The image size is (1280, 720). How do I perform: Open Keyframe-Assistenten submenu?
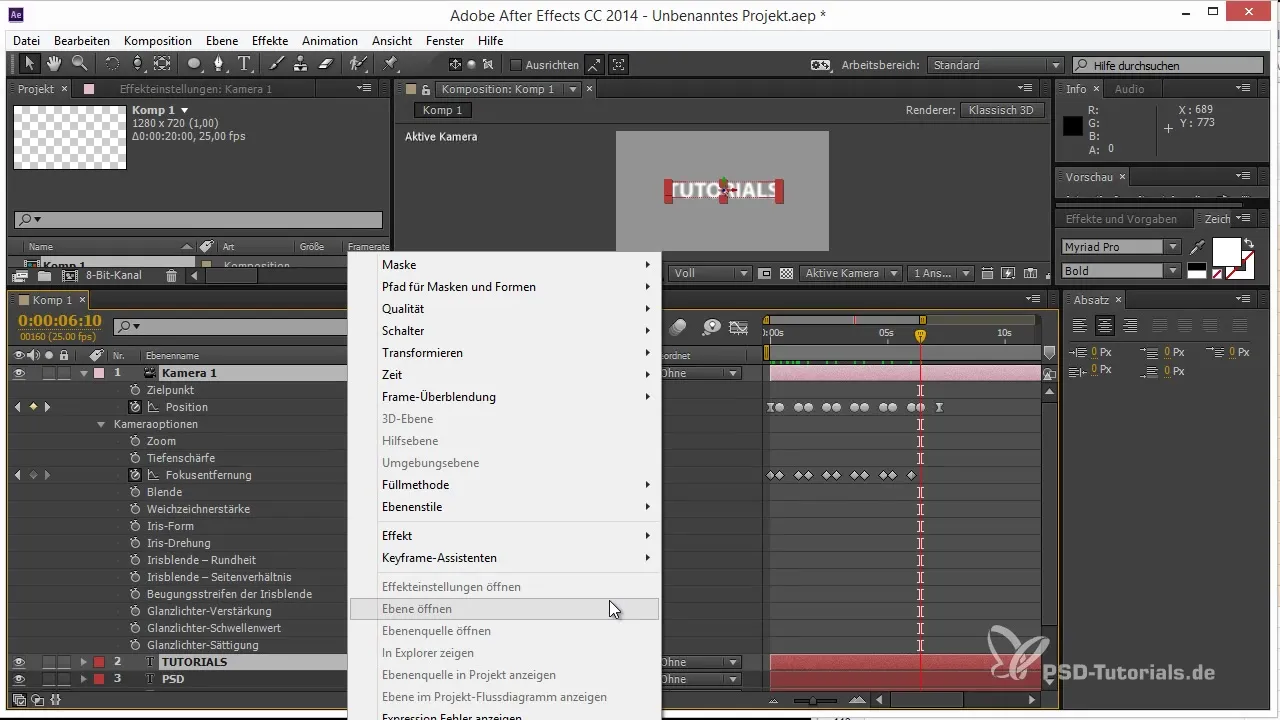point(505,558)
